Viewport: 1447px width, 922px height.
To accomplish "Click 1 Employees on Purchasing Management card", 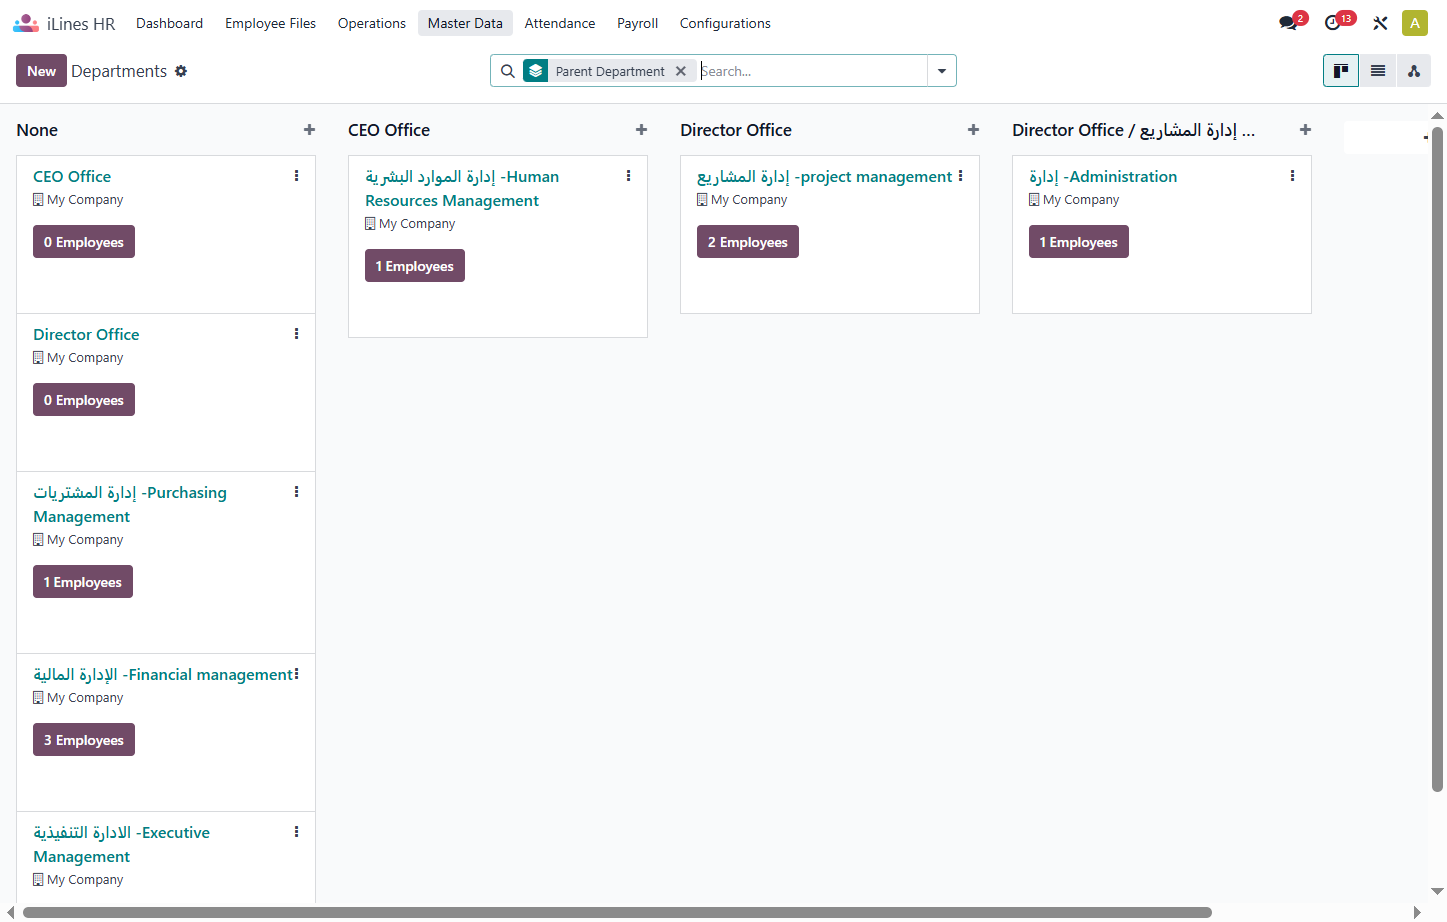I will tap(83, 582).
